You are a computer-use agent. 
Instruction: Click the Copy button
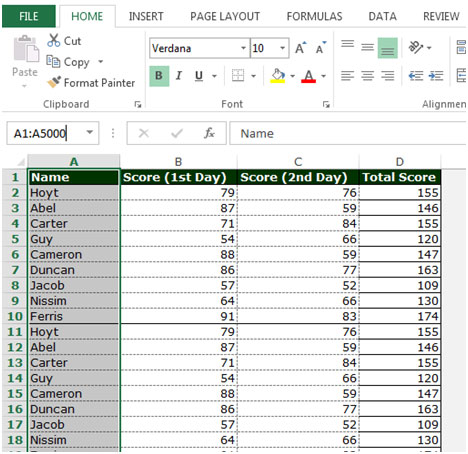pyautogui.click(x=68, y=62)
